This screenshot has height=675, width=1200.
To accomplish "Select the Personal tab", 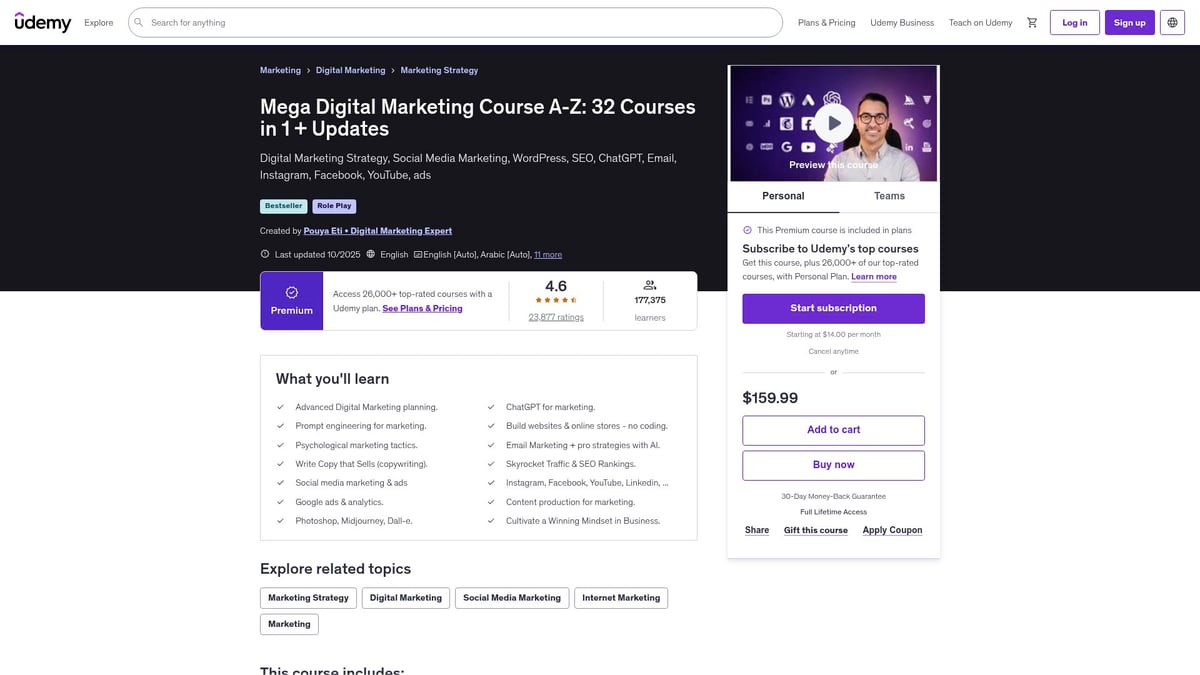I will (x=783, y=196).
